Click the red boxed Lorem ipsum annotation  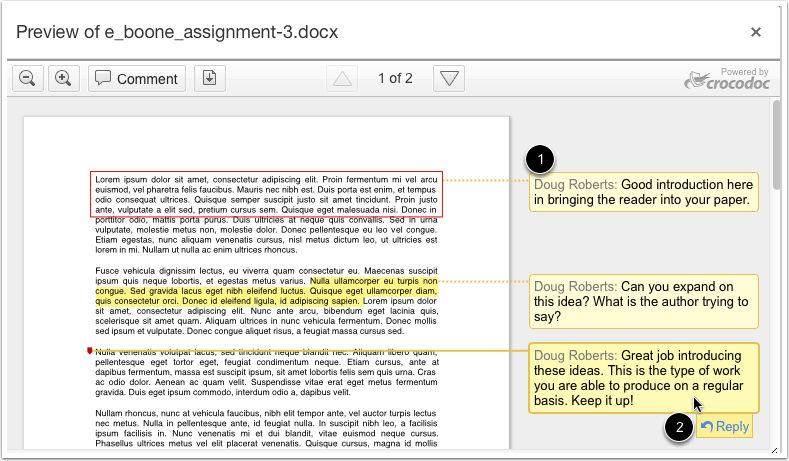click(x=266, y=194)
